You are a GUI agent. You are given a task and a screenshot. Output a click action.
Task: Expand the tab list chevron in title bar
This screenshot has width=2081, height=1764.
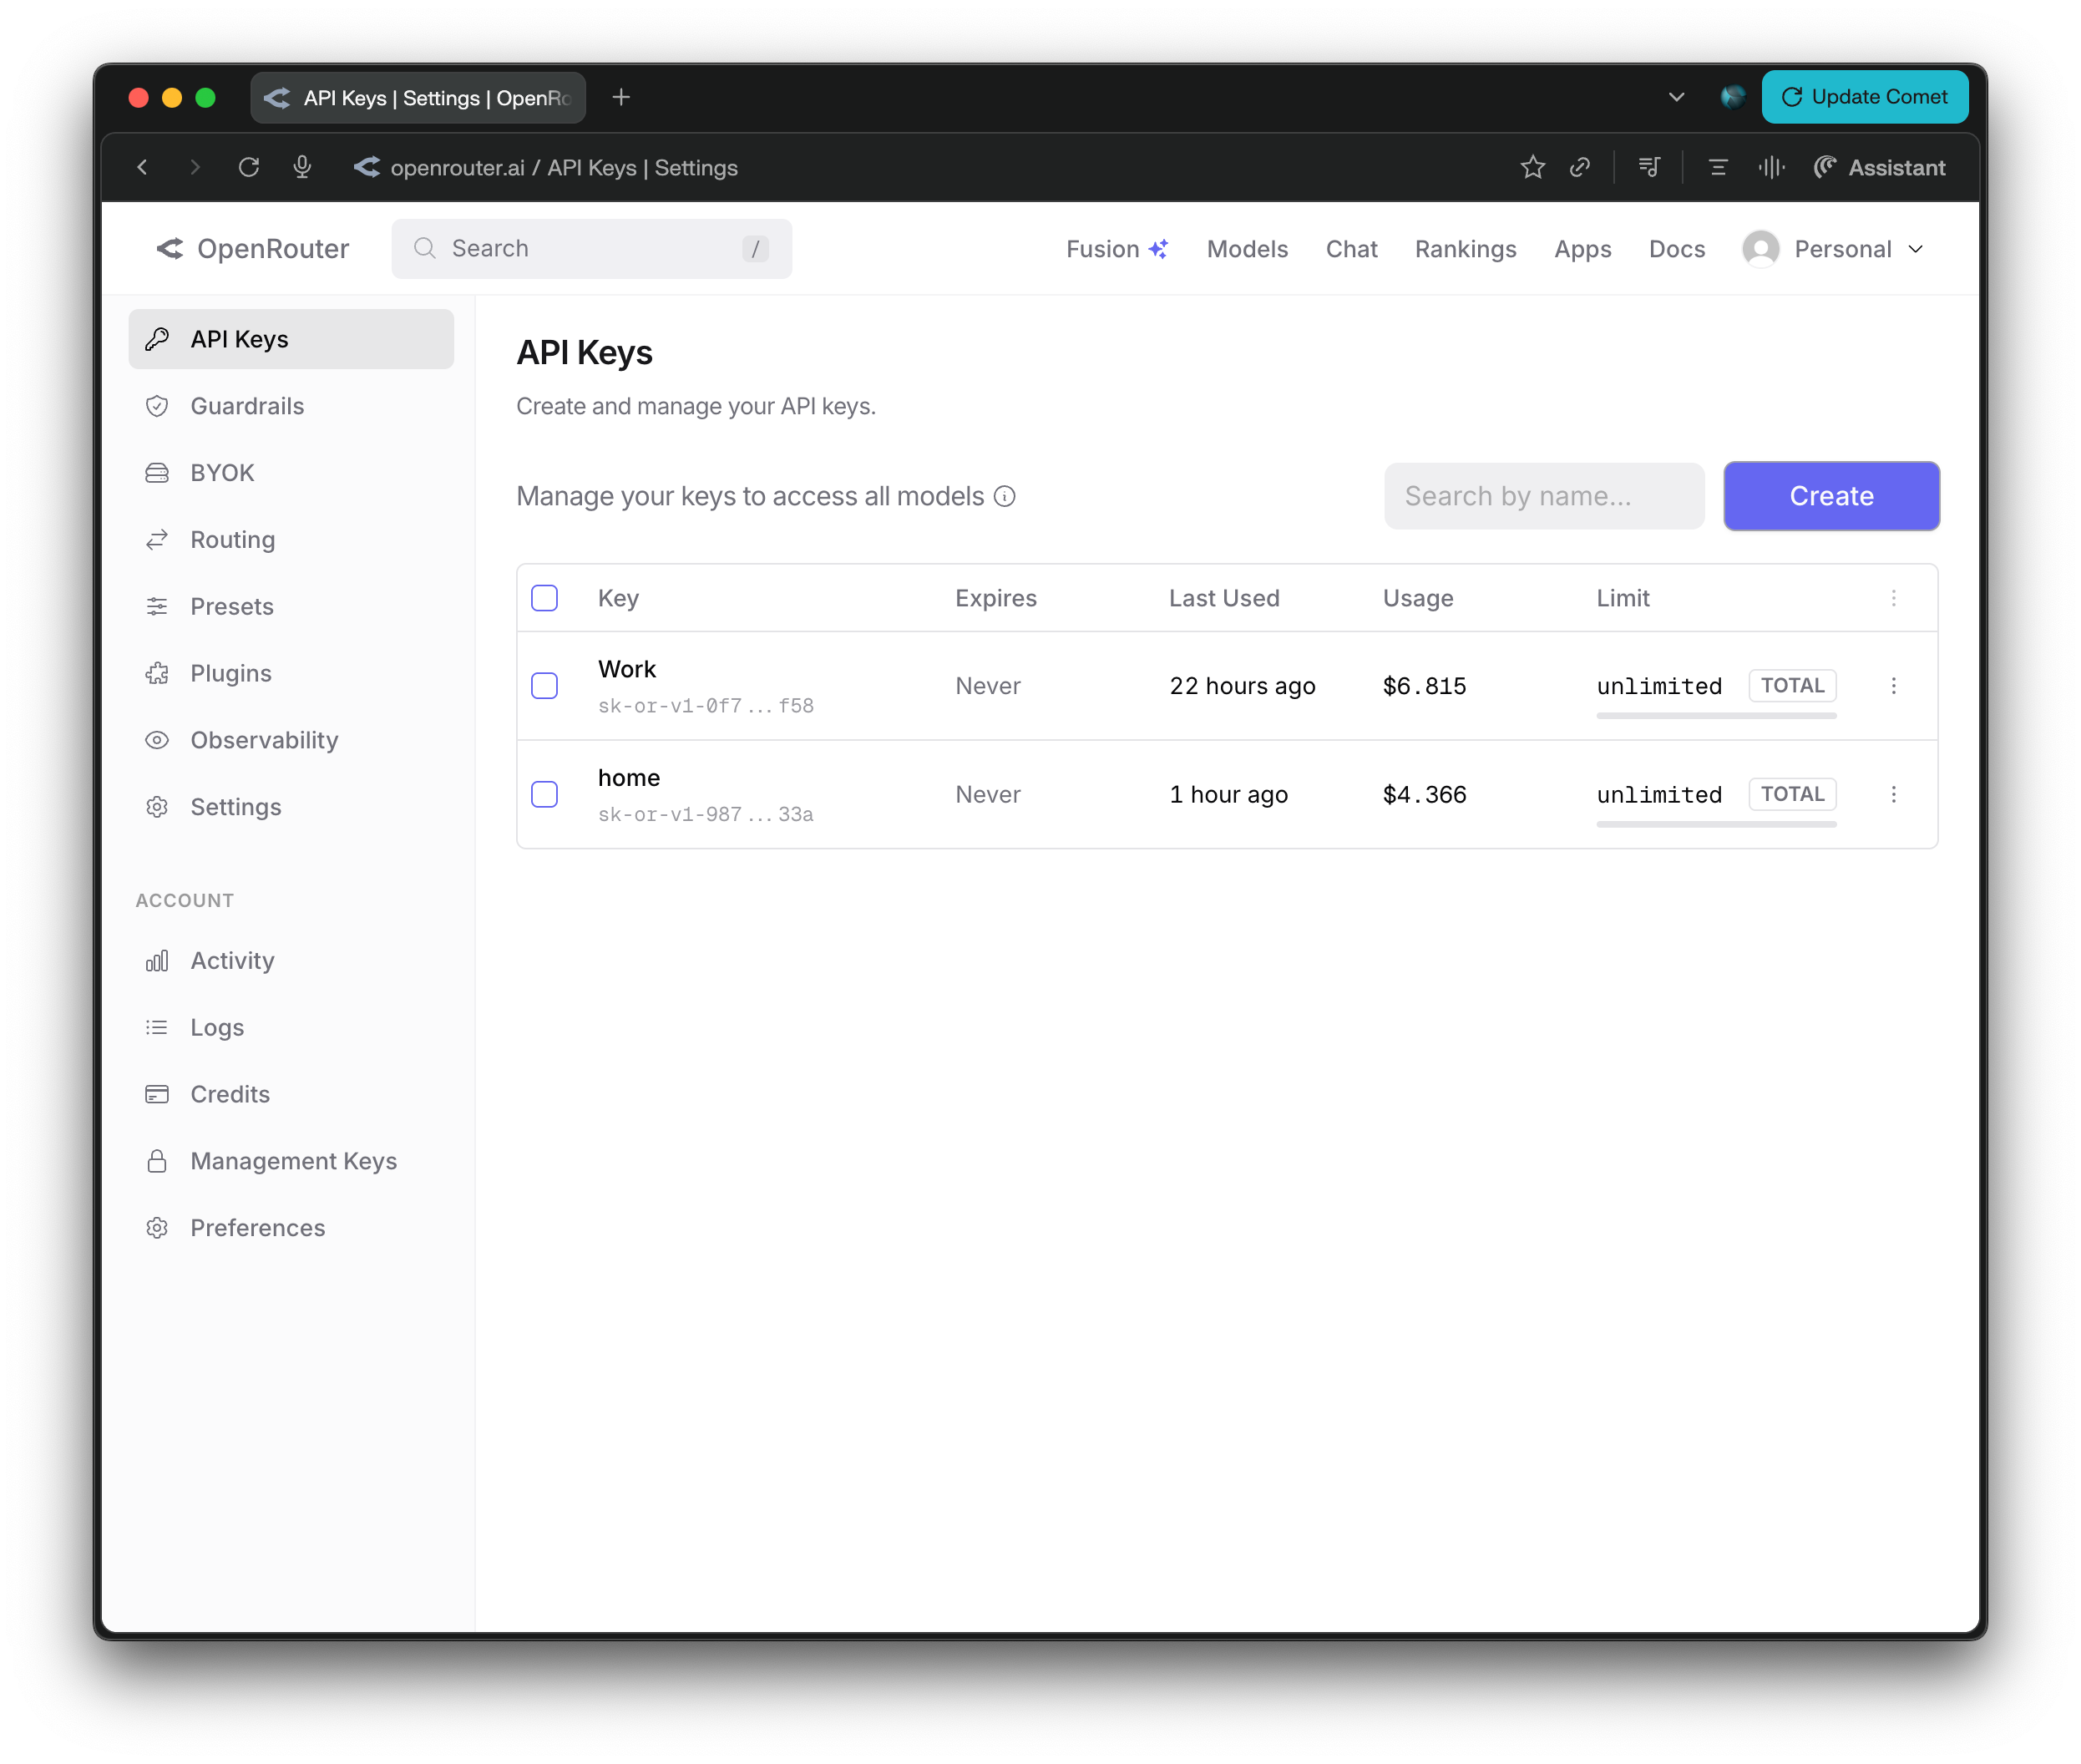(x=1677, y=97)
